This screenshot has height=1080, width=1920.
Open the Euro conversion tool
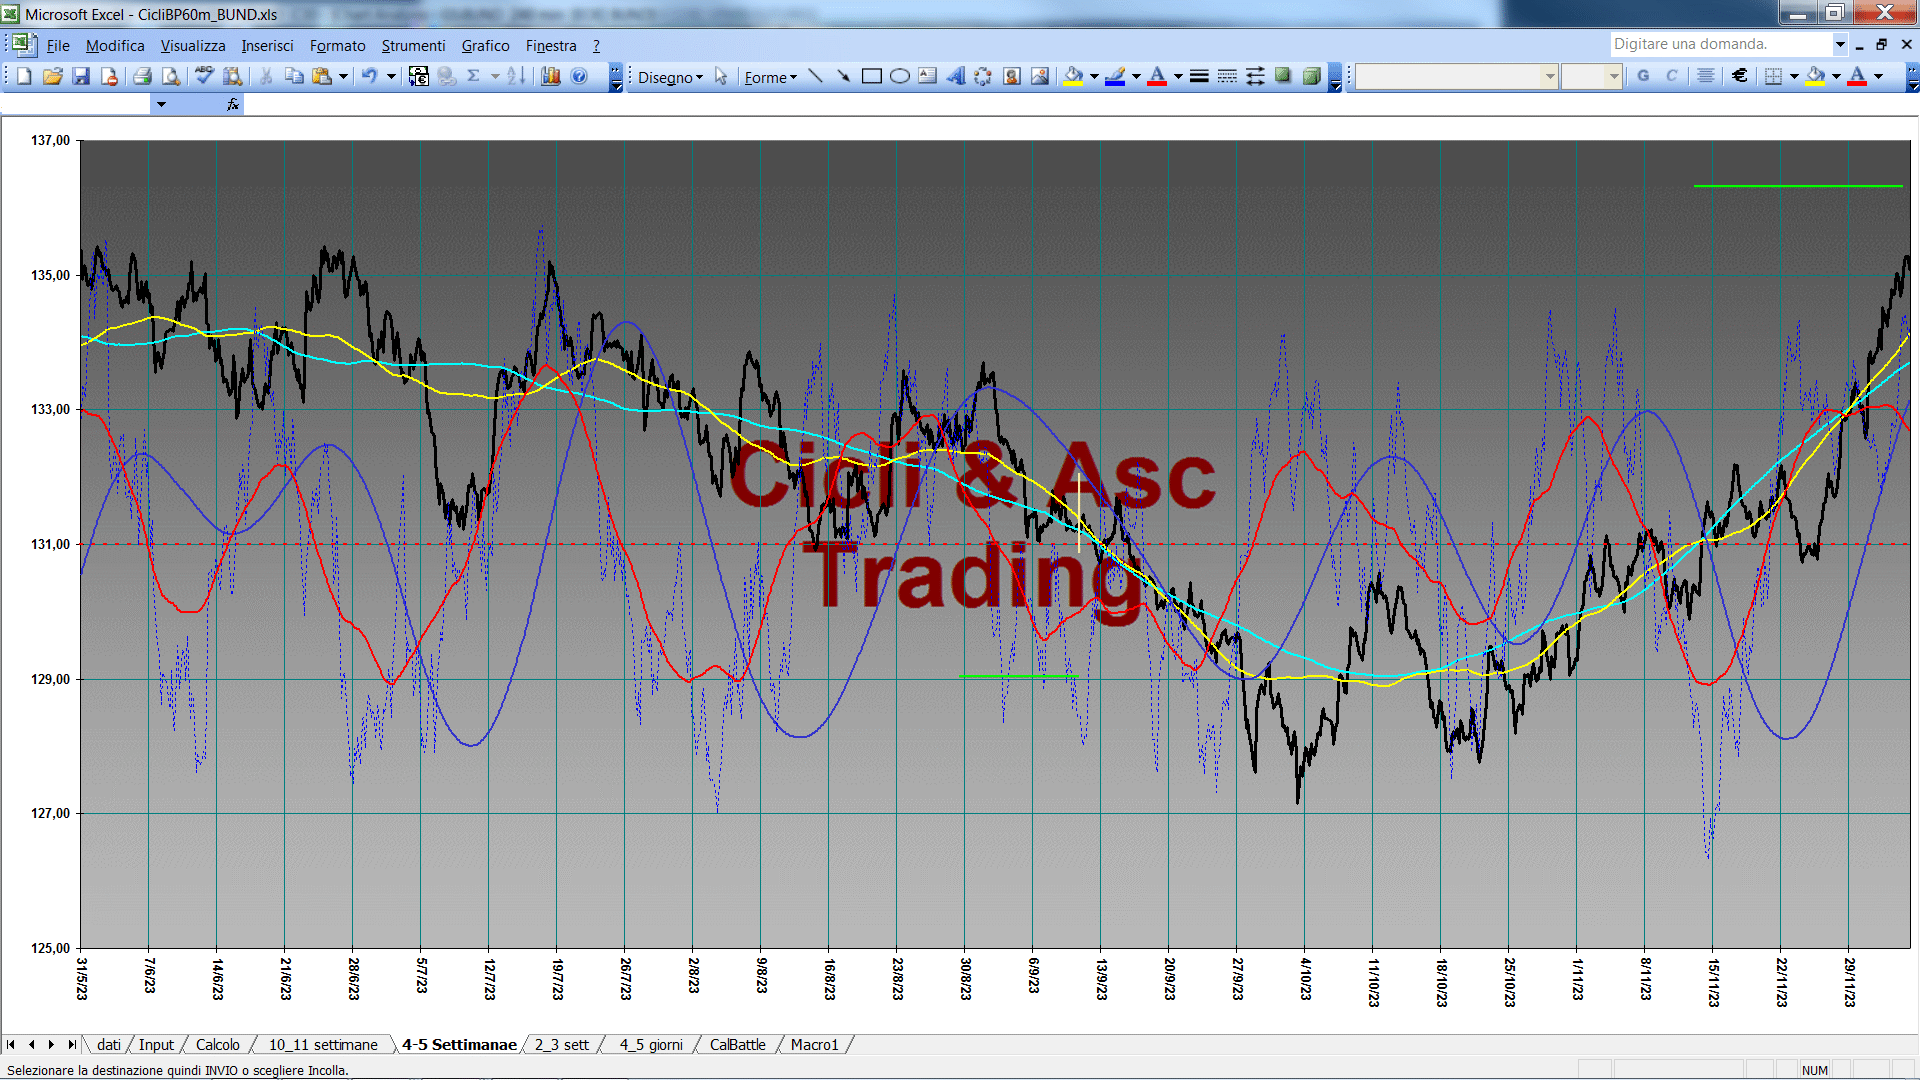pos(419,76)
